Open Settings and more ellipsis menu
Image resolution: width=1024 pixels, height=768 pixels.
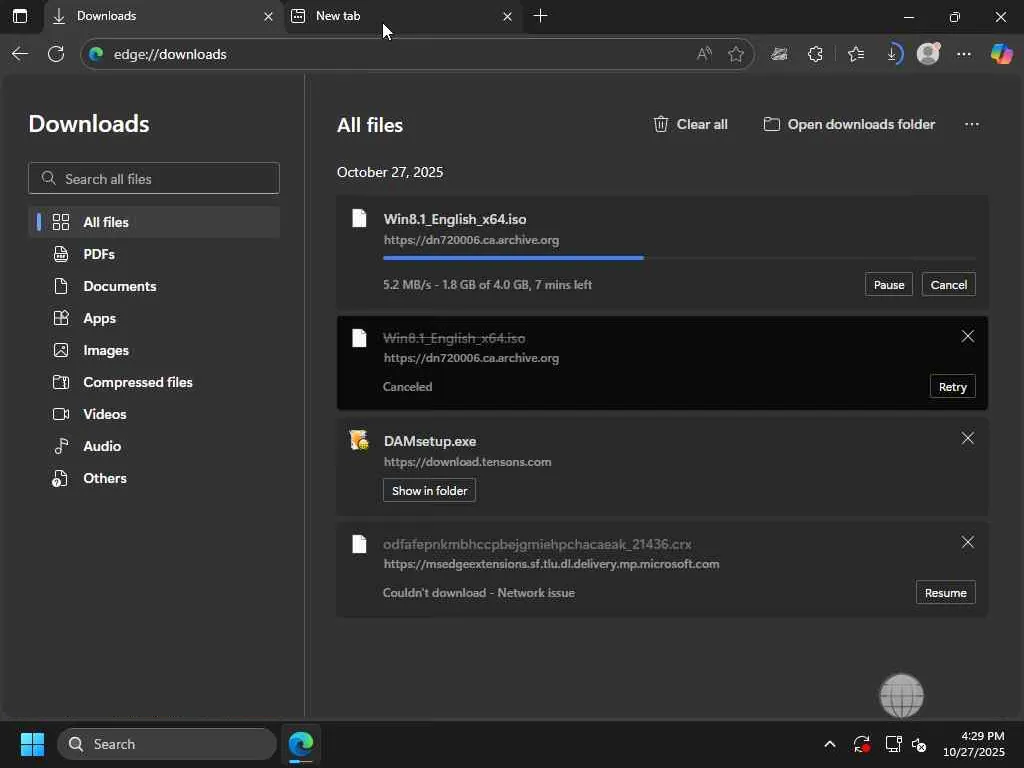click(964, 54)
